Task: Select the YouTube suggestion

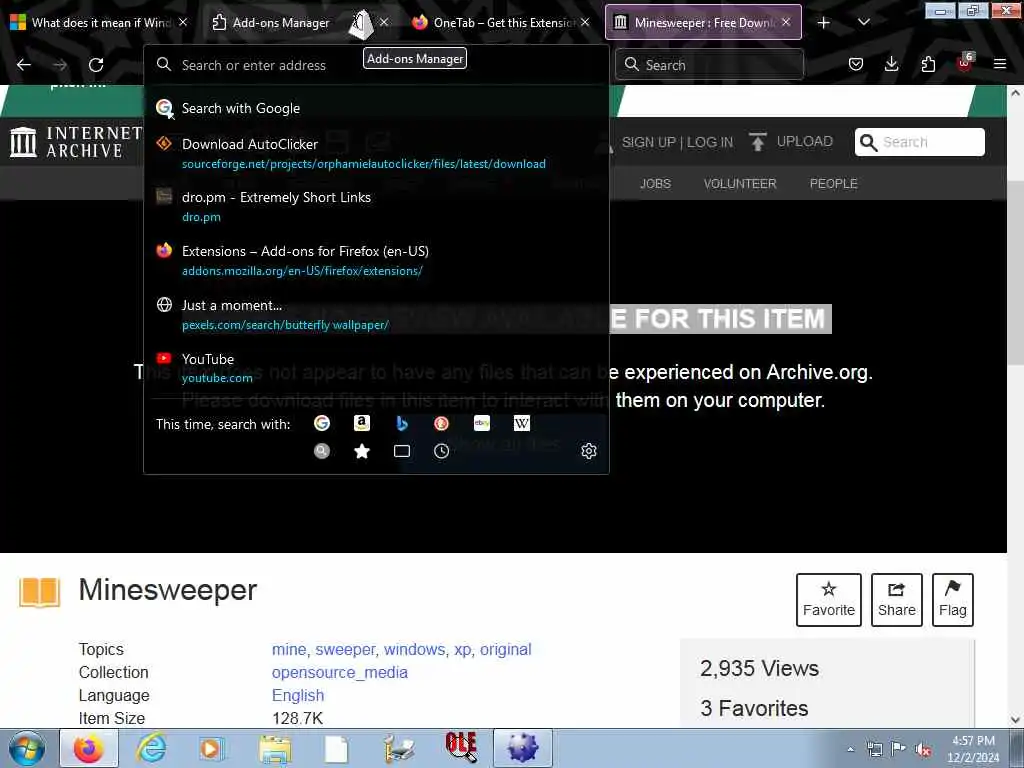Action: [x=376, y=368]
